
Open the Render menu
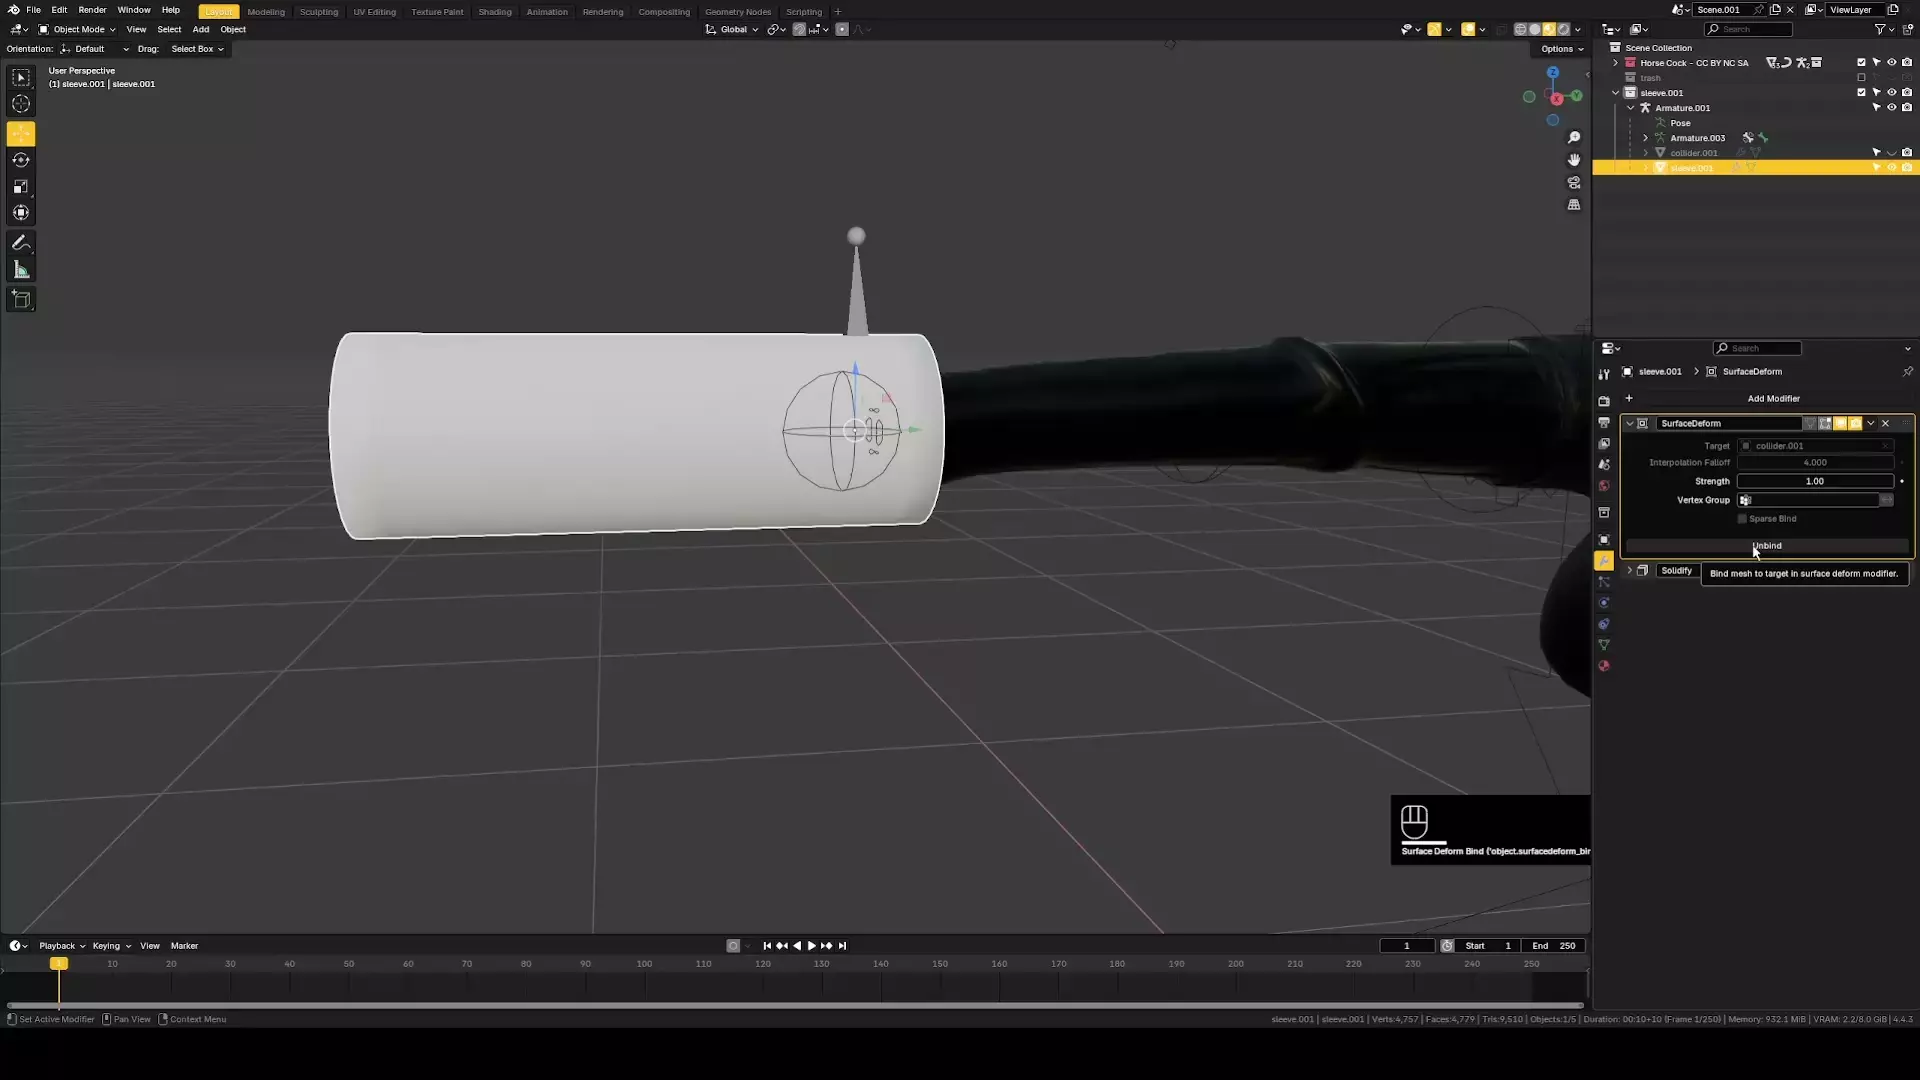92,10
